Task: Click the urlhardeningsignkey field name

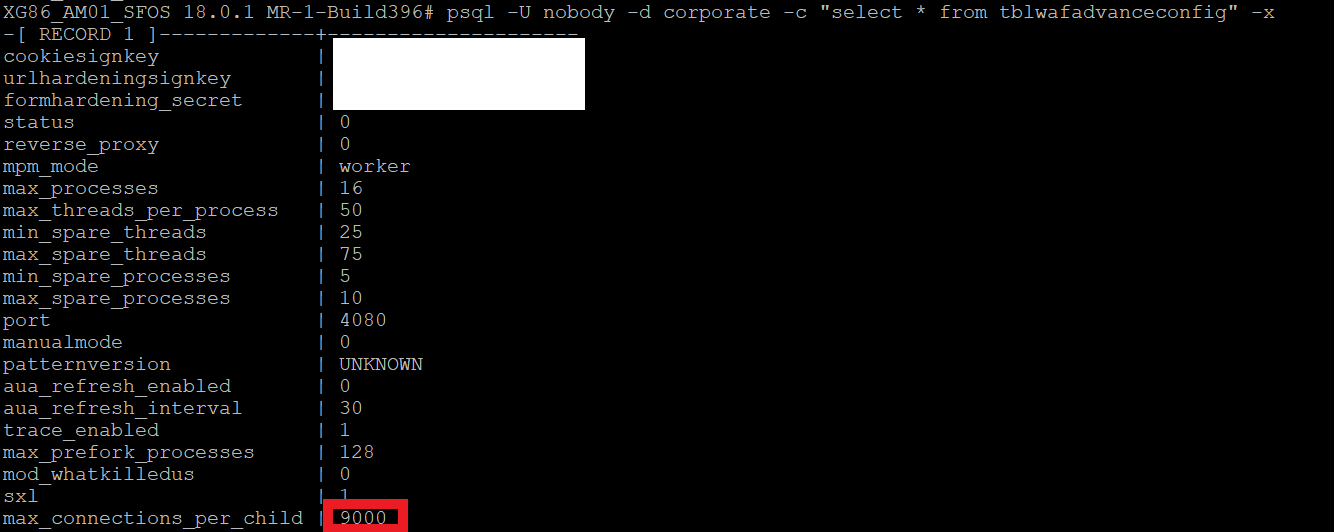Action: click(x=117, y=78)
